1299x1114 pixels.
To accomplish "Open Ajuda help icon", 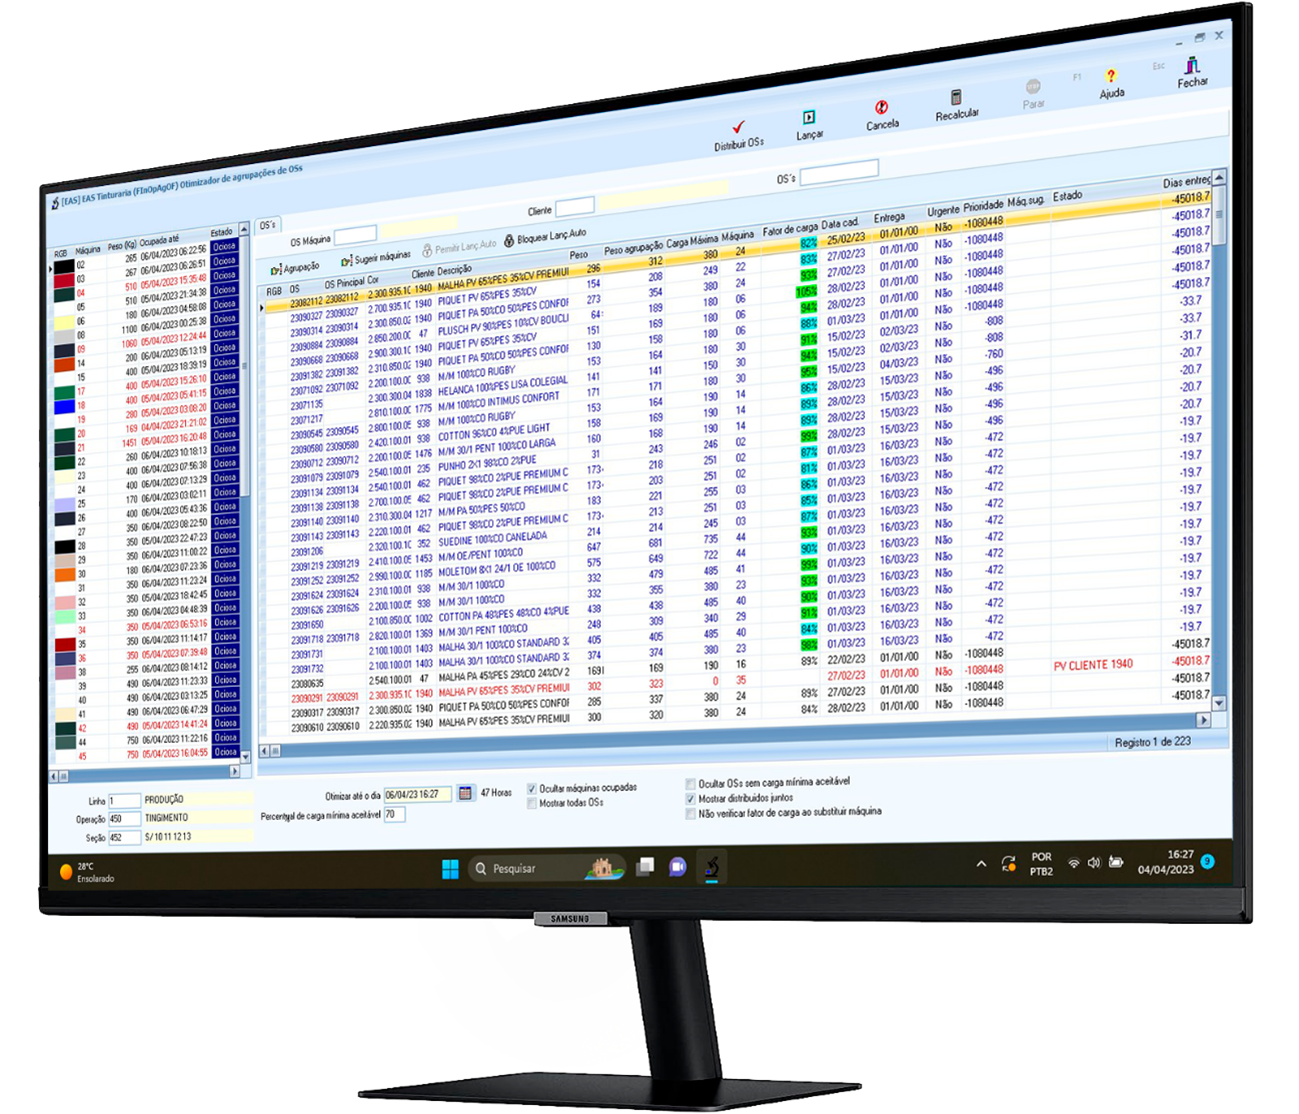I will [1111, 76].
